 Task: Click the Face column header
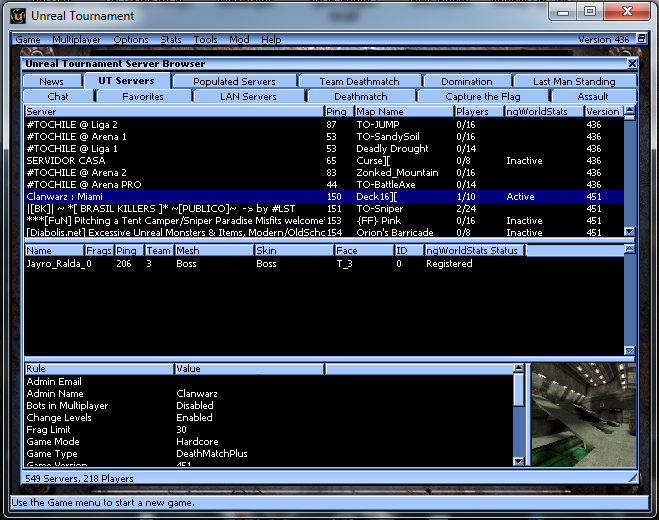click(364, 251)
